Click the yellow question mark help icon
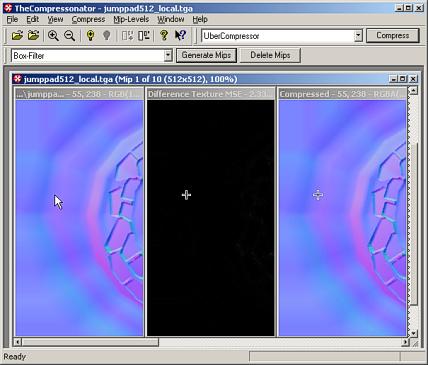 pyautogui.click(x=163, y=35)
